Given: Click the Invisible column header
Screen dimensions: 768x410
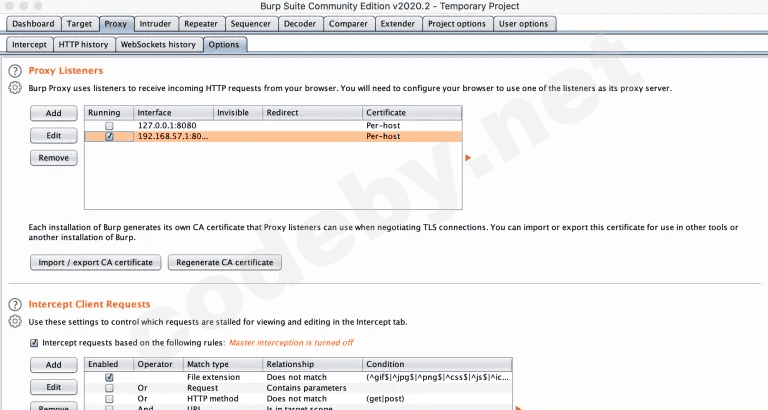Looking at the screenshot, I should 238,113.
